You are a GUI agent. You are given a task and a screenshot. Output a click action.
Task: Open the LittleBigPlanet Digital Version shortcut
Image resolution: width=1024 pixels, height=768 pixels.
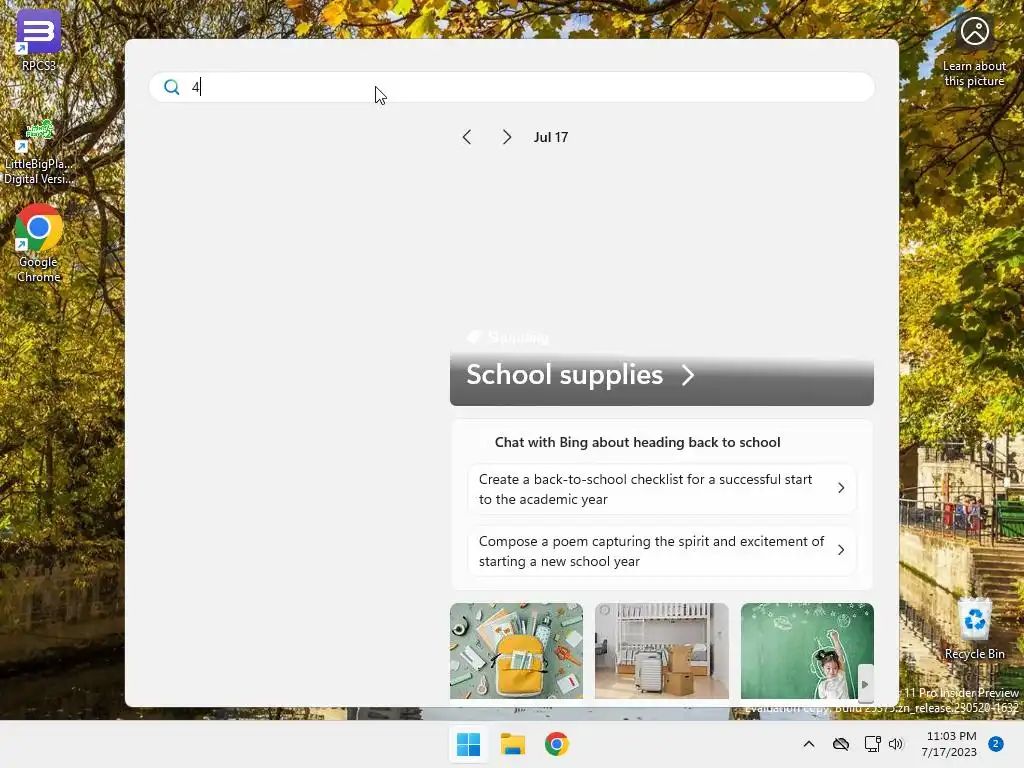point(39,152)
